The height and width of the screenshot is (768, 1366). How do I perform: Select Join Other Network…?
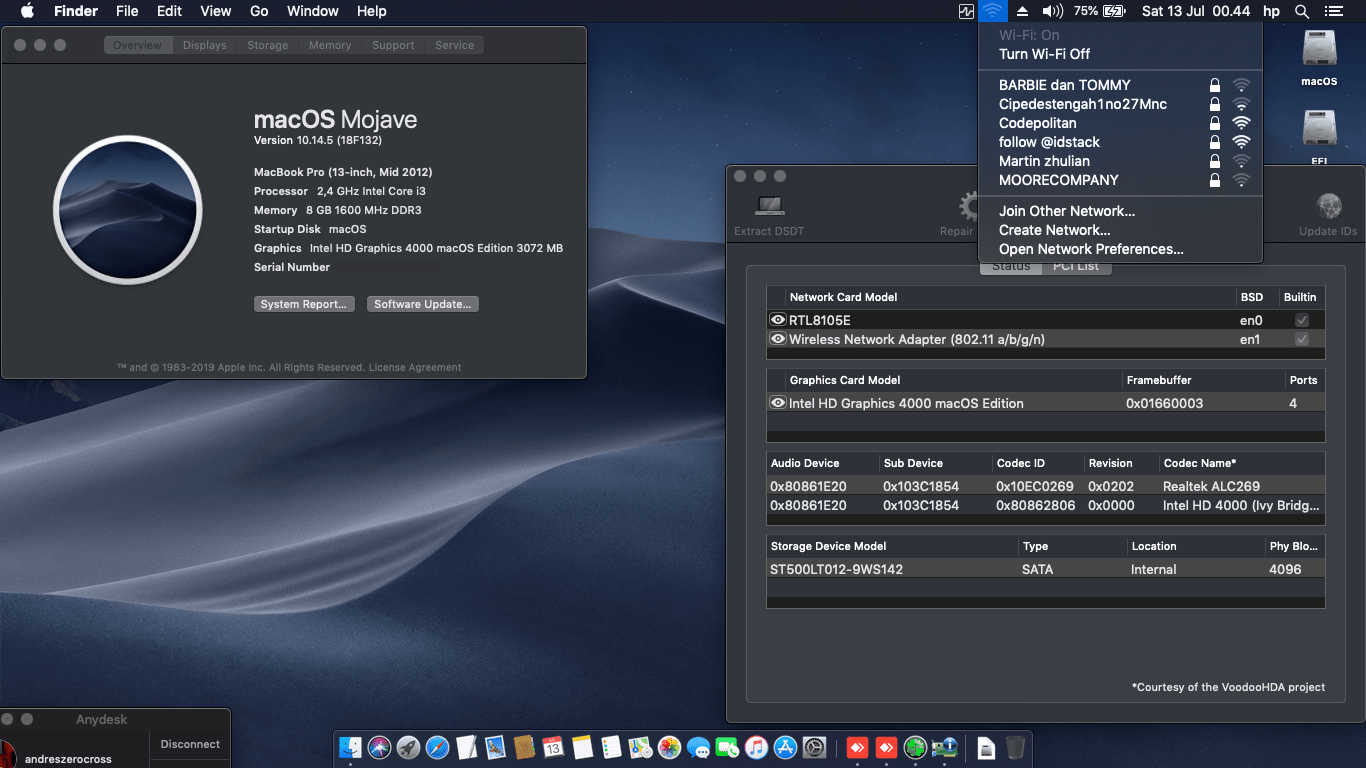pyautogui.click(x=1120, y=211)
